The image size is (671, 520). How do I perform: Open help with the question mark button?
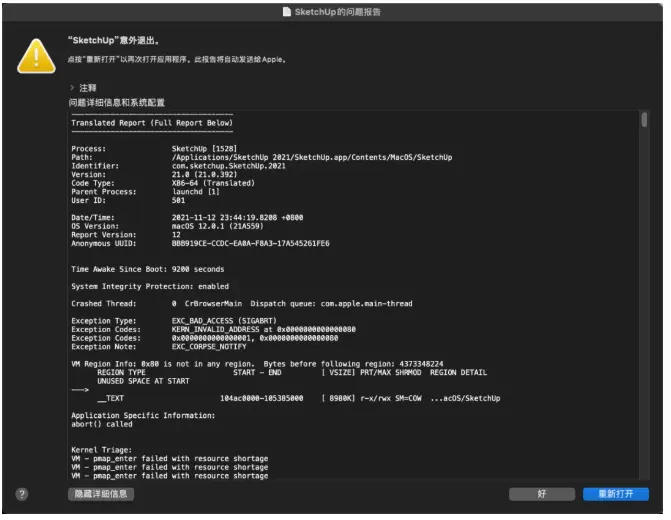[22, 494]
